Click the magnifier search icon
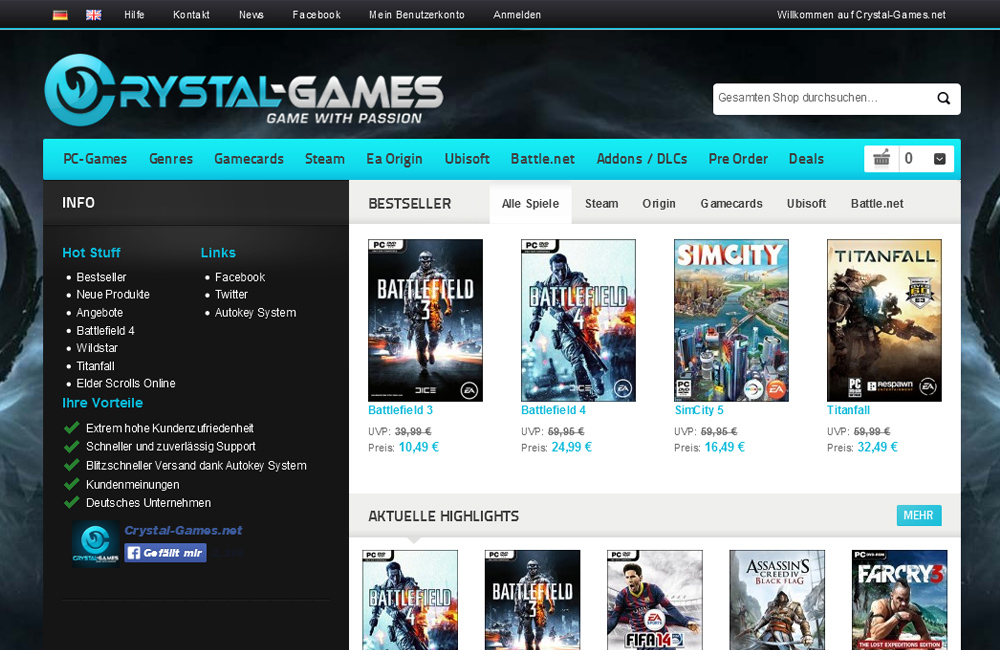This screenshot has width=1000, height=650. tap(943, 98)
